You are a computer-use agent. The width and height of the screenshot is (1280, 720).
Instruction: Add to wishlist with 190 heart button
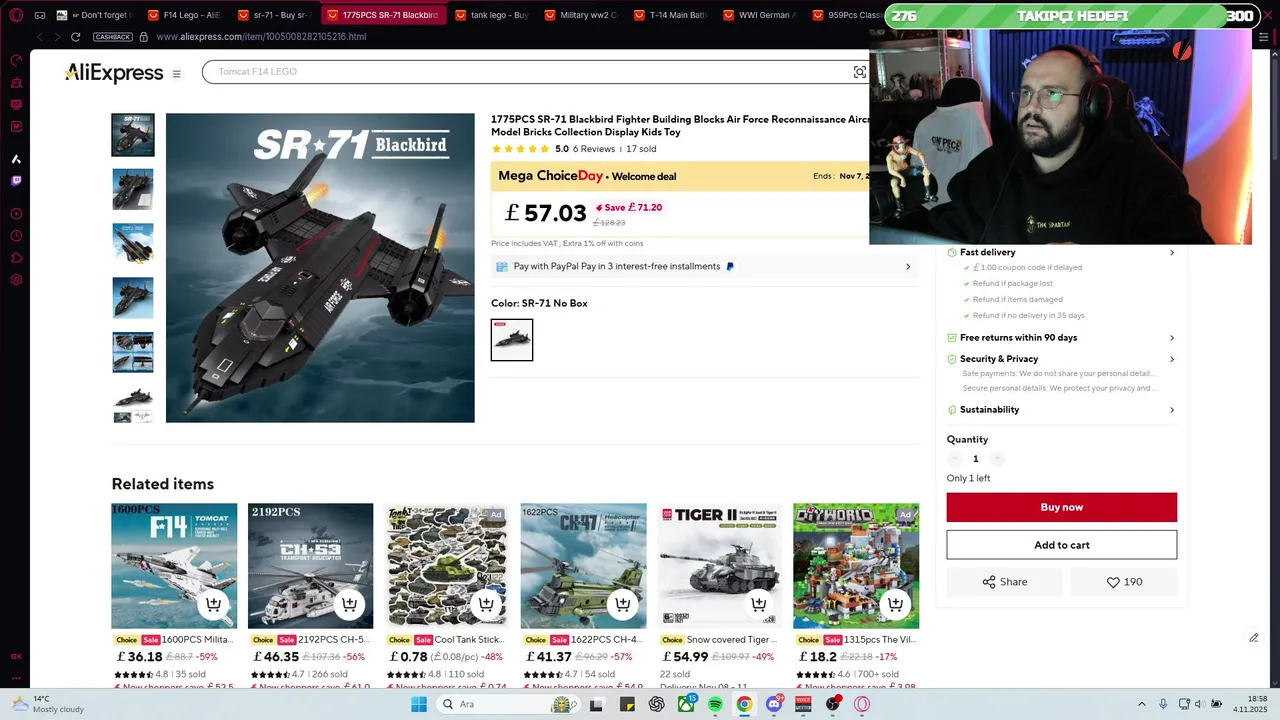coord(1123,582)
